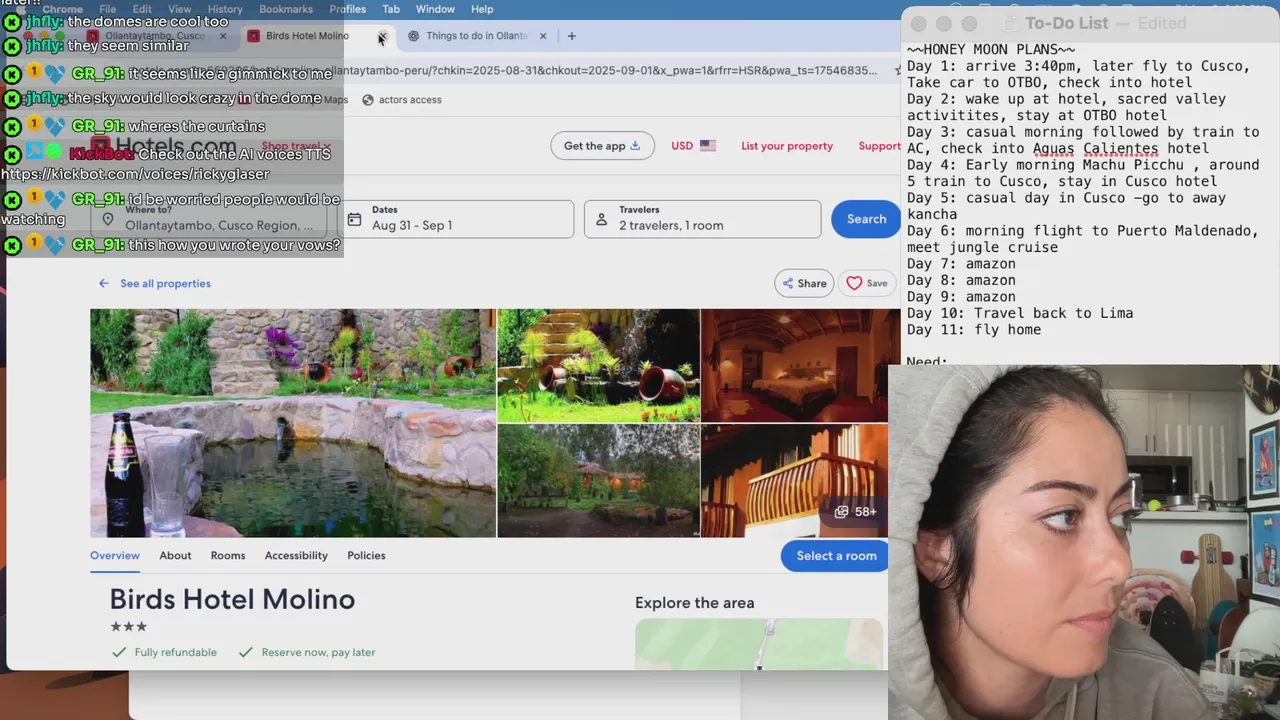Click 'Day 11: fly home' line in To-Do List
Image resolution: width=1280 pixels, height=720 pixels.
(974, 330)
